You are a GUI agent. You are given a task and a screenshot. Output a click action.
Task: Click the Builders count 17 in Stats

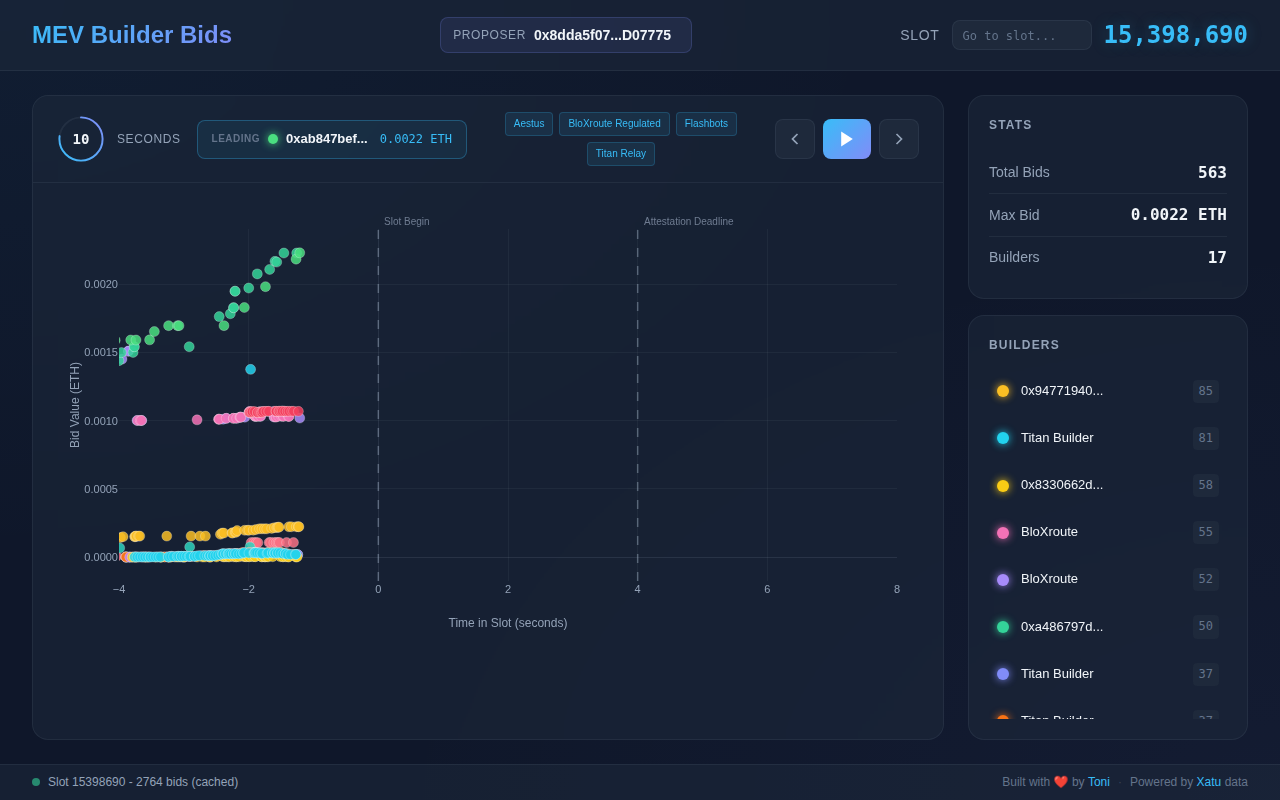(1217, 257)
